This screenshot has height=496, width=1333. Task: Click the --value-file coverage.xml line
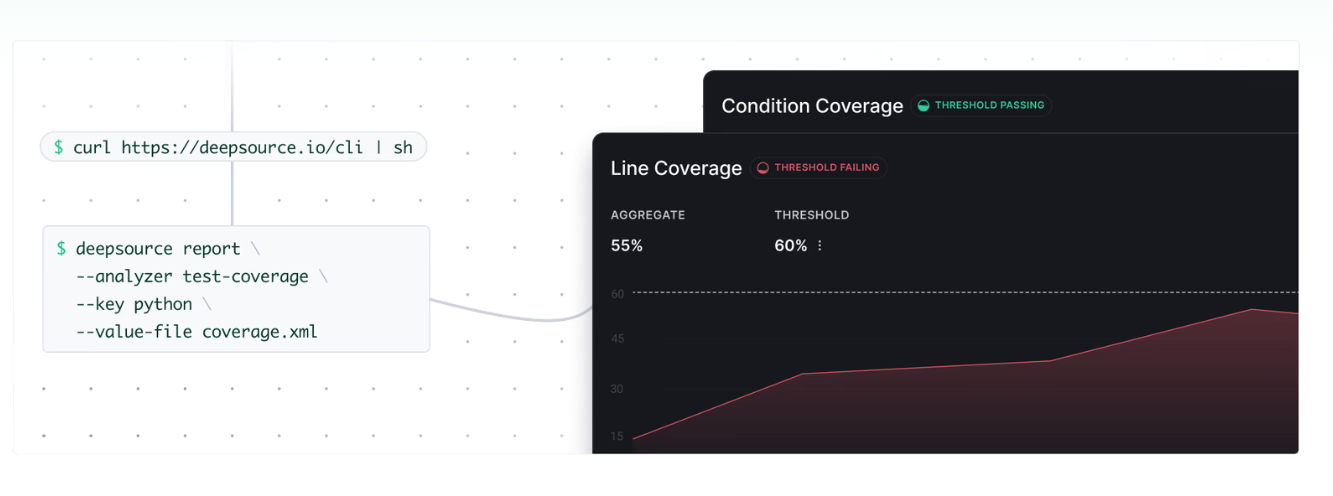196,332
